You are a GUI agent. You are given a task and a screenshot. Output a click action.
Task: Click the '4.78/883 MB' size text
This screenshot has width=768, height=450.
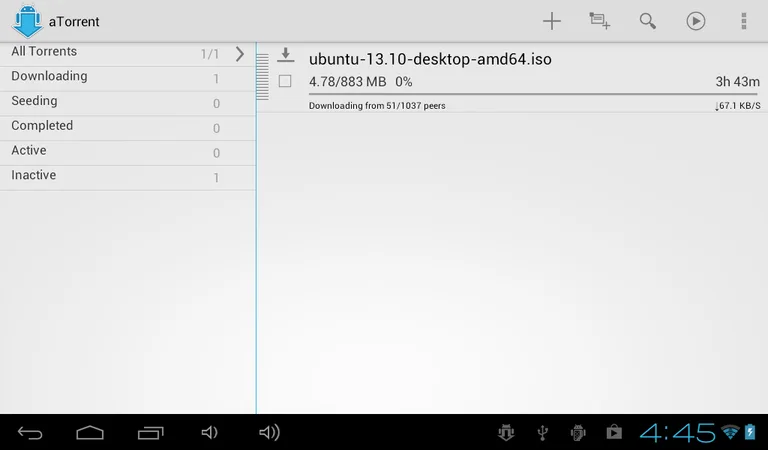(x=347, y=82)
